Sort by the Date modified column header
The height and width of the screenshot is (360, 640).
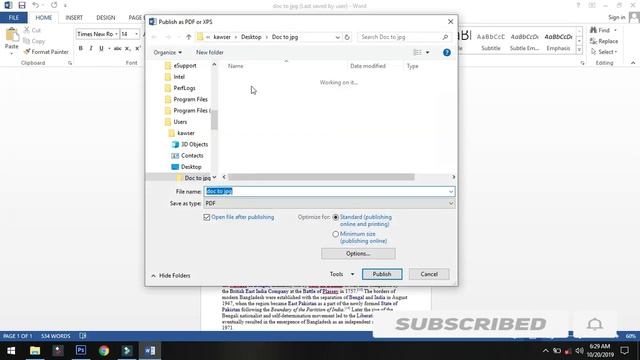coord(368,66)
